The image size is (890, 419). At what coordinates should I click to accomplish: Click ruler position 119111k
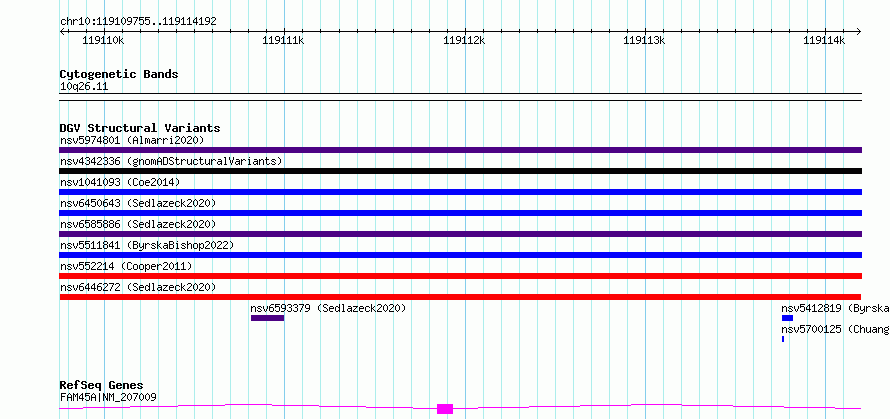coord(284,40)
